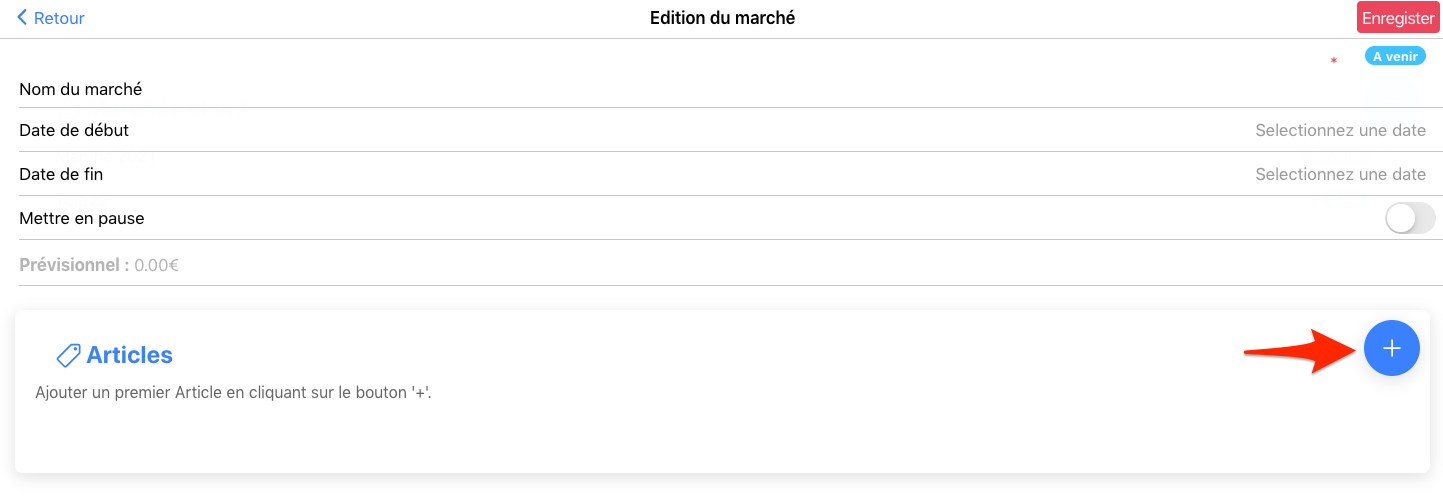Click the A venir status badge
Image resolution: width=1443 pixels, height=501 pixels.
tap(1394, 57)
